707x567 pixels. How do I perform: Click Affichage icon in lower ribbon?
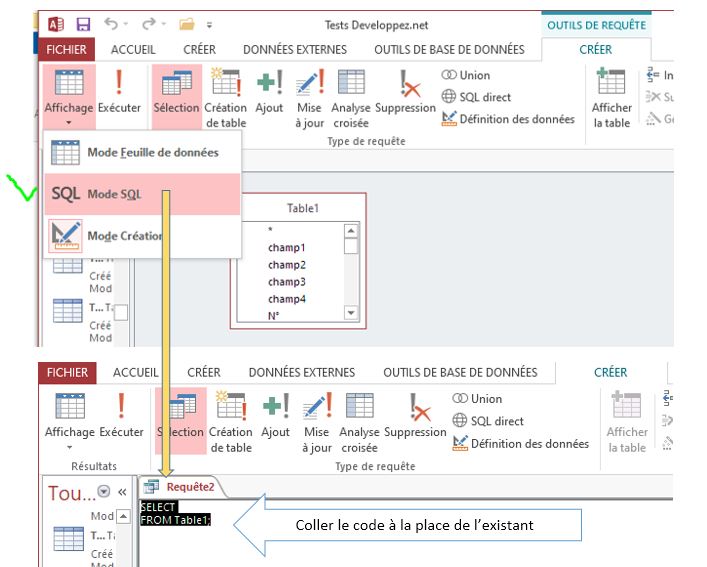[70, 406]
